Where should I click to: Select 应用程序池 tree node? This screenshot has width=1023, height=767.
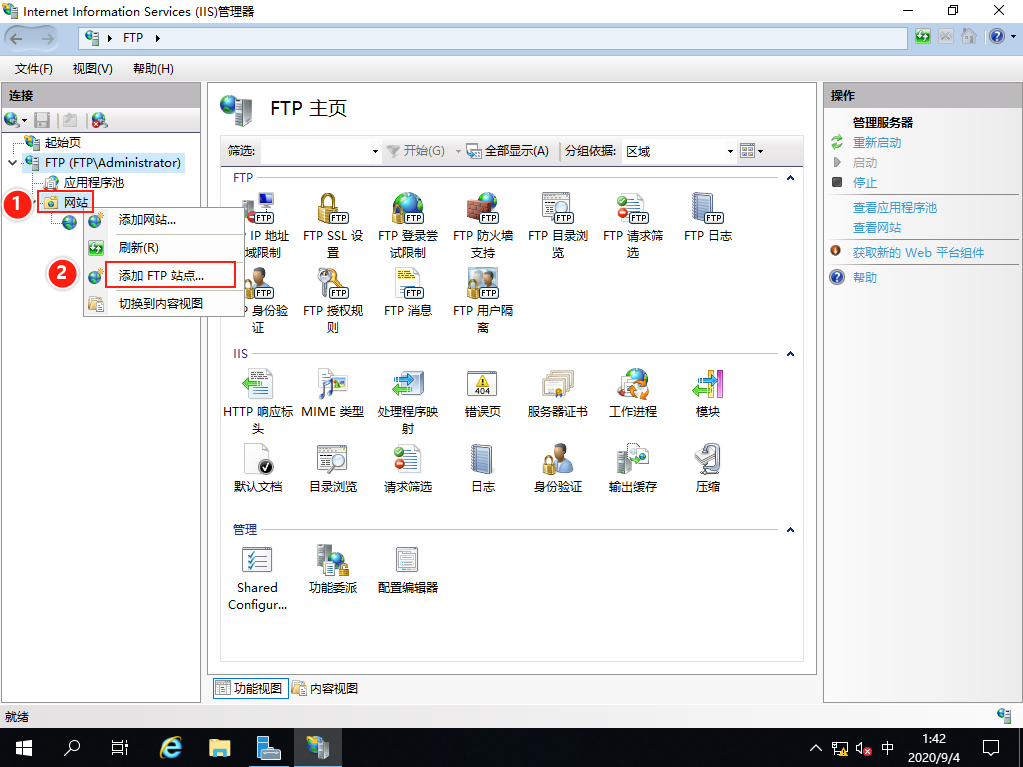click(93, 183)
